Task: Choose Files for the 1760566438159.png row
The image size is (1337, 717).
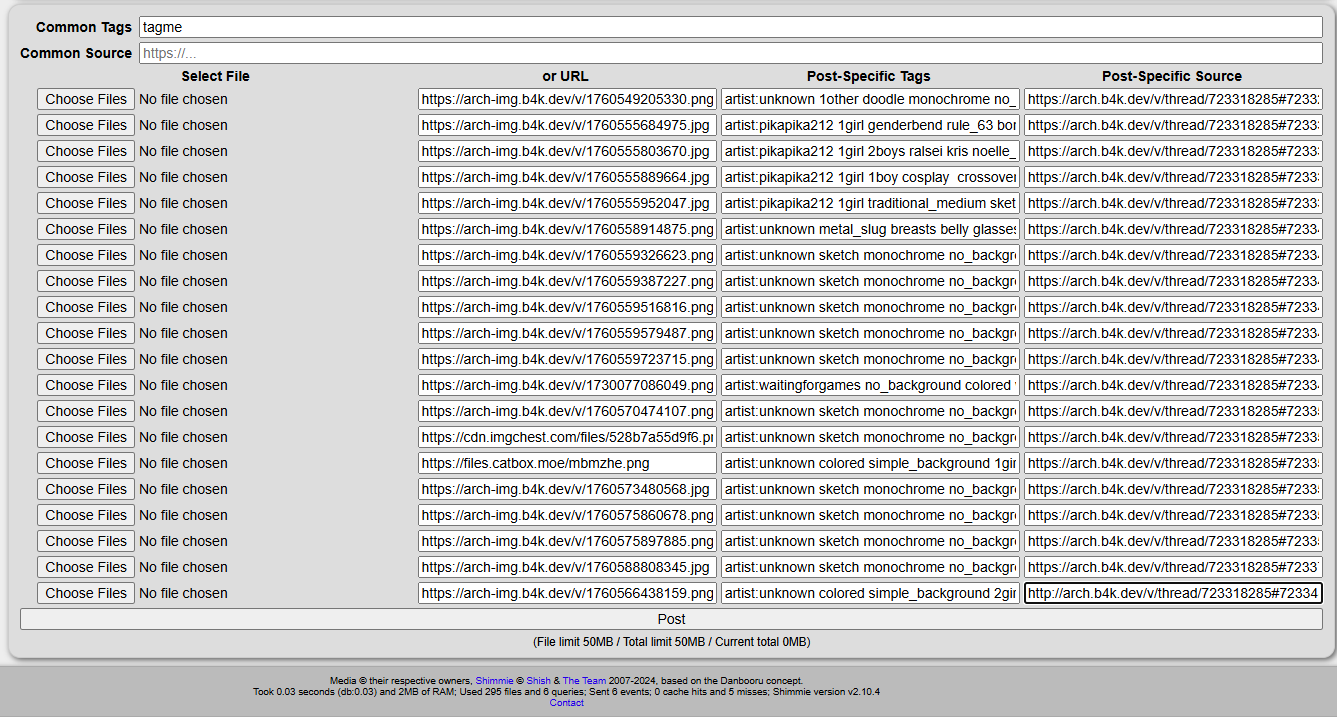Action: coord(86,593)
